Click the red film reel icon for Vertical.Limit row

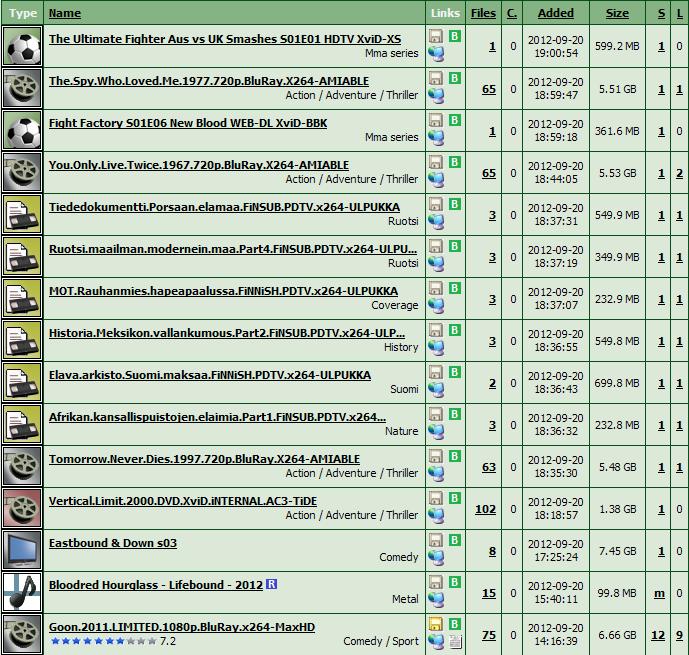[22, 508]
